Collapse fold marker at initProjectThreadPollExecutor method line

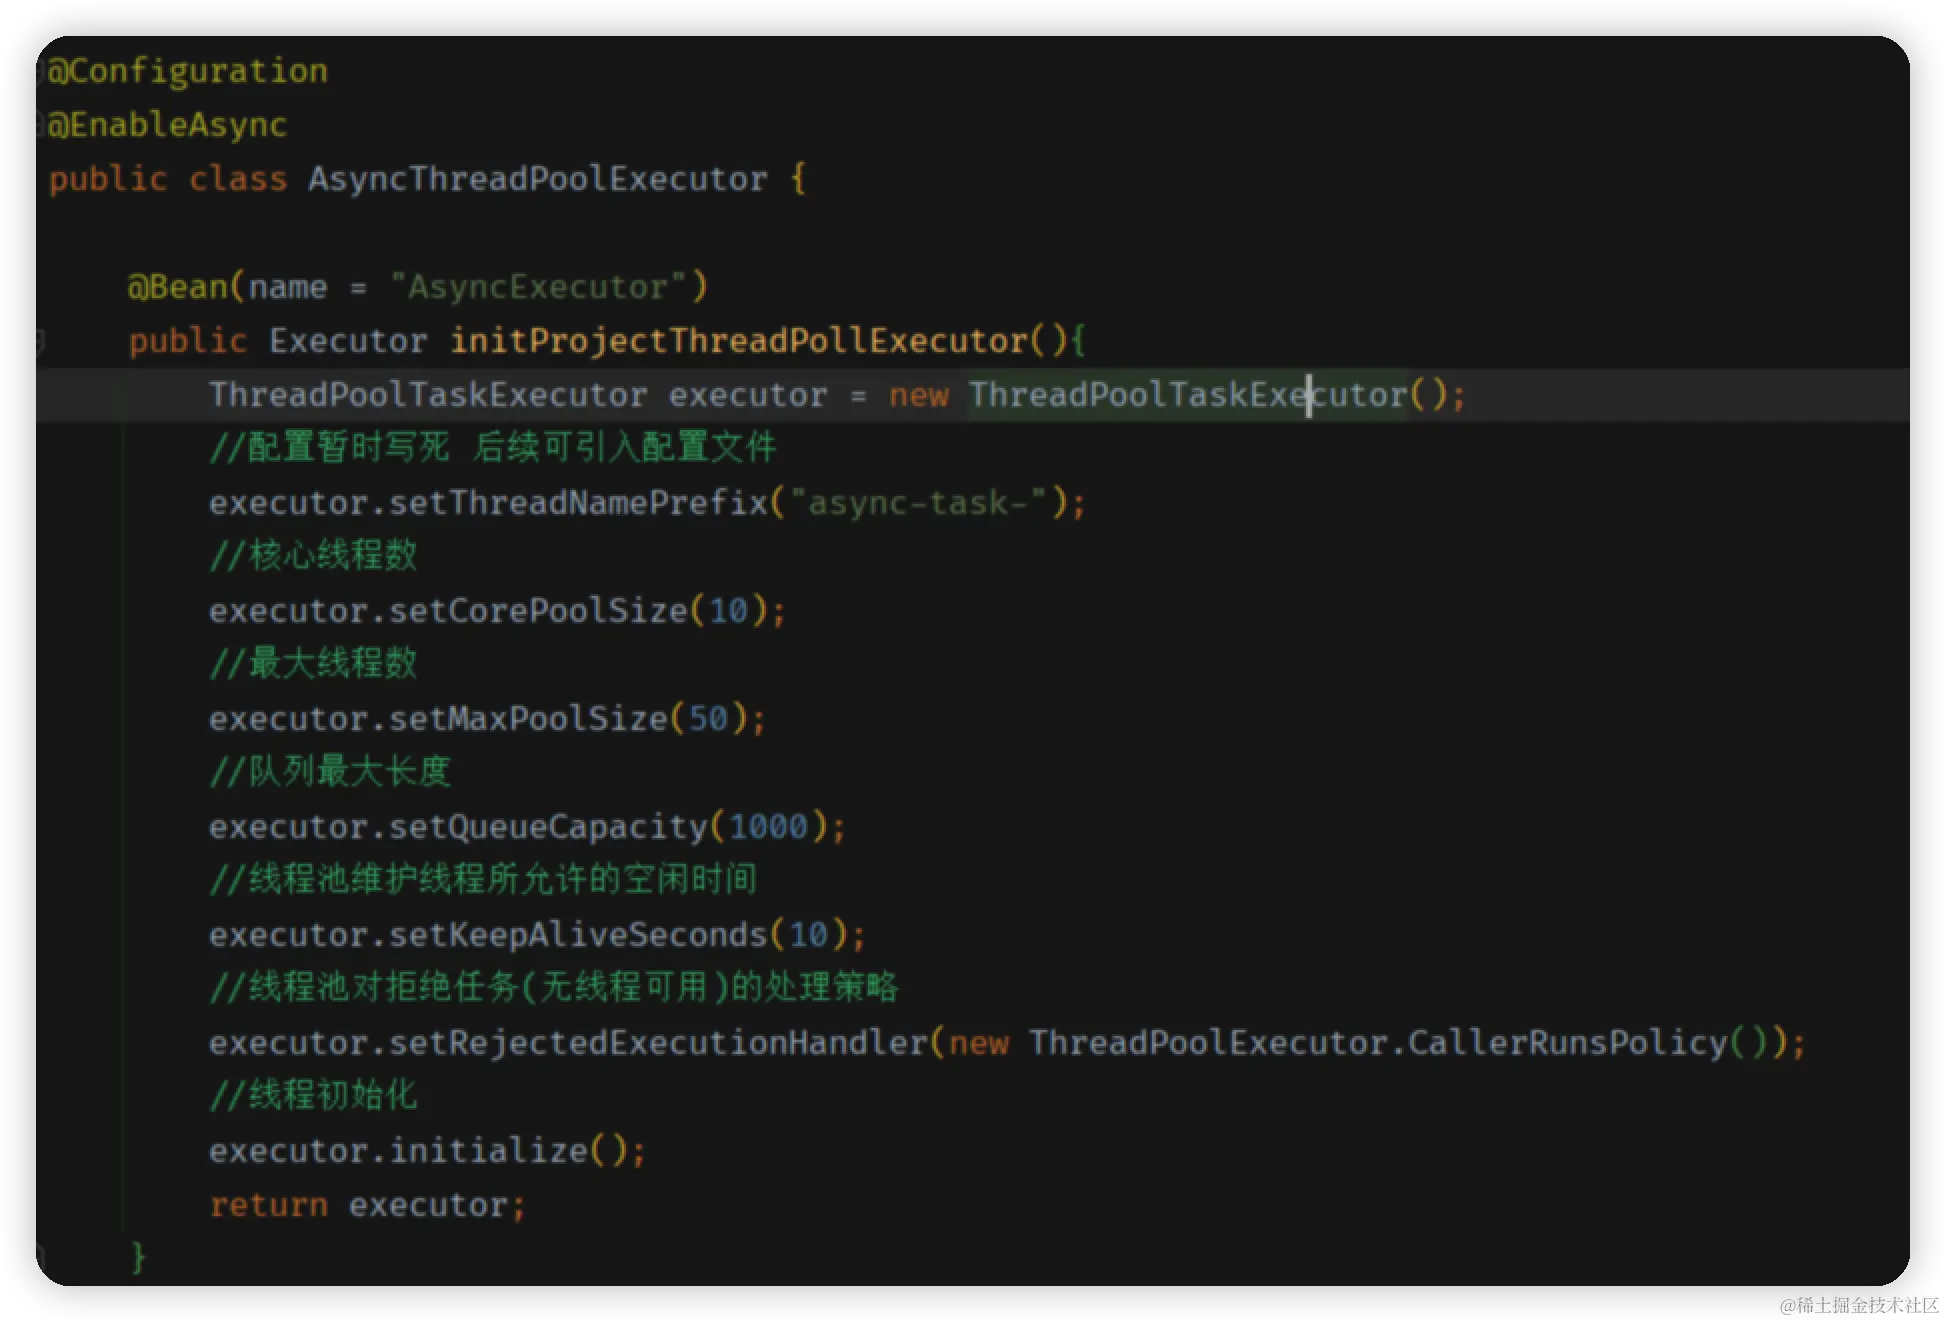(x=41, y=341)
